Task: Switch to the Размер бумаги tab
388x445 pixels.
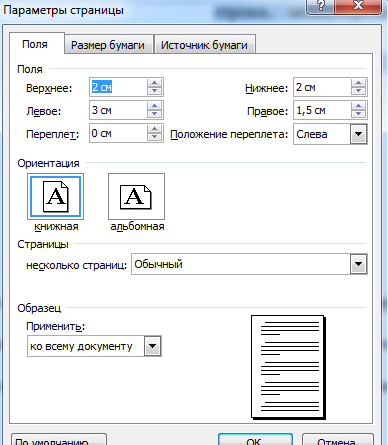Action: tap(108, 45)
